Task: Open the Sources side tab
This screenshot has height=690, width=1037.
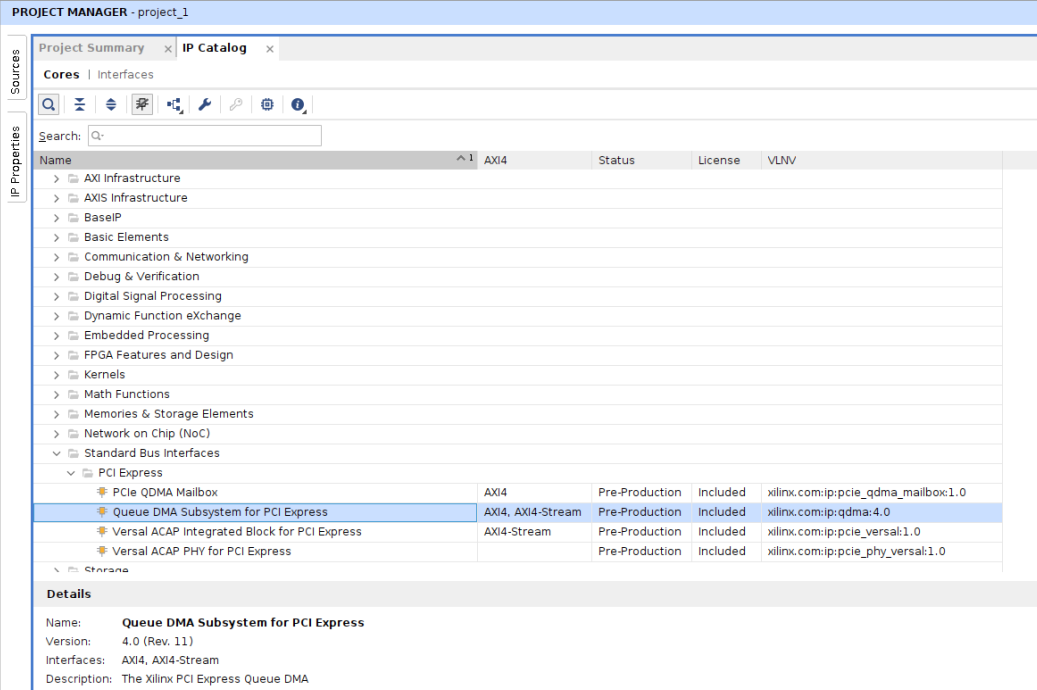Action: pyautogui.click(x=15, y=72)
